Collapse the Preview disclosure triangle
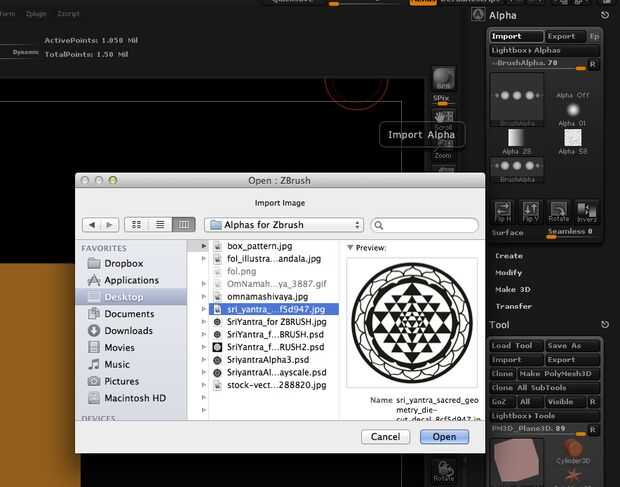Image resolution: width=620 pixels, height=487 pixels. [x=350, y=248]
